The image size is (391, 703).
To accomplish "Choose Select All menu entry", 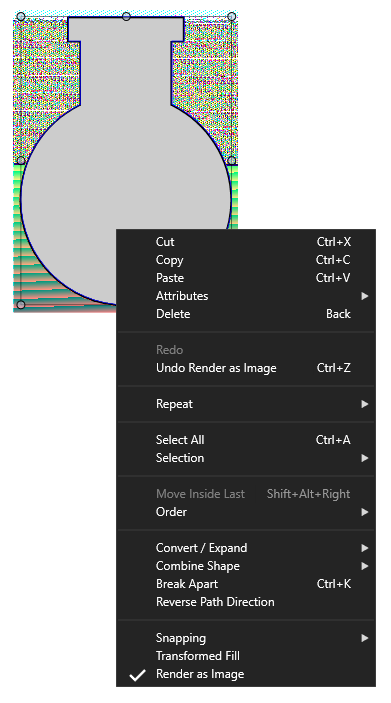I will point(246,440).
